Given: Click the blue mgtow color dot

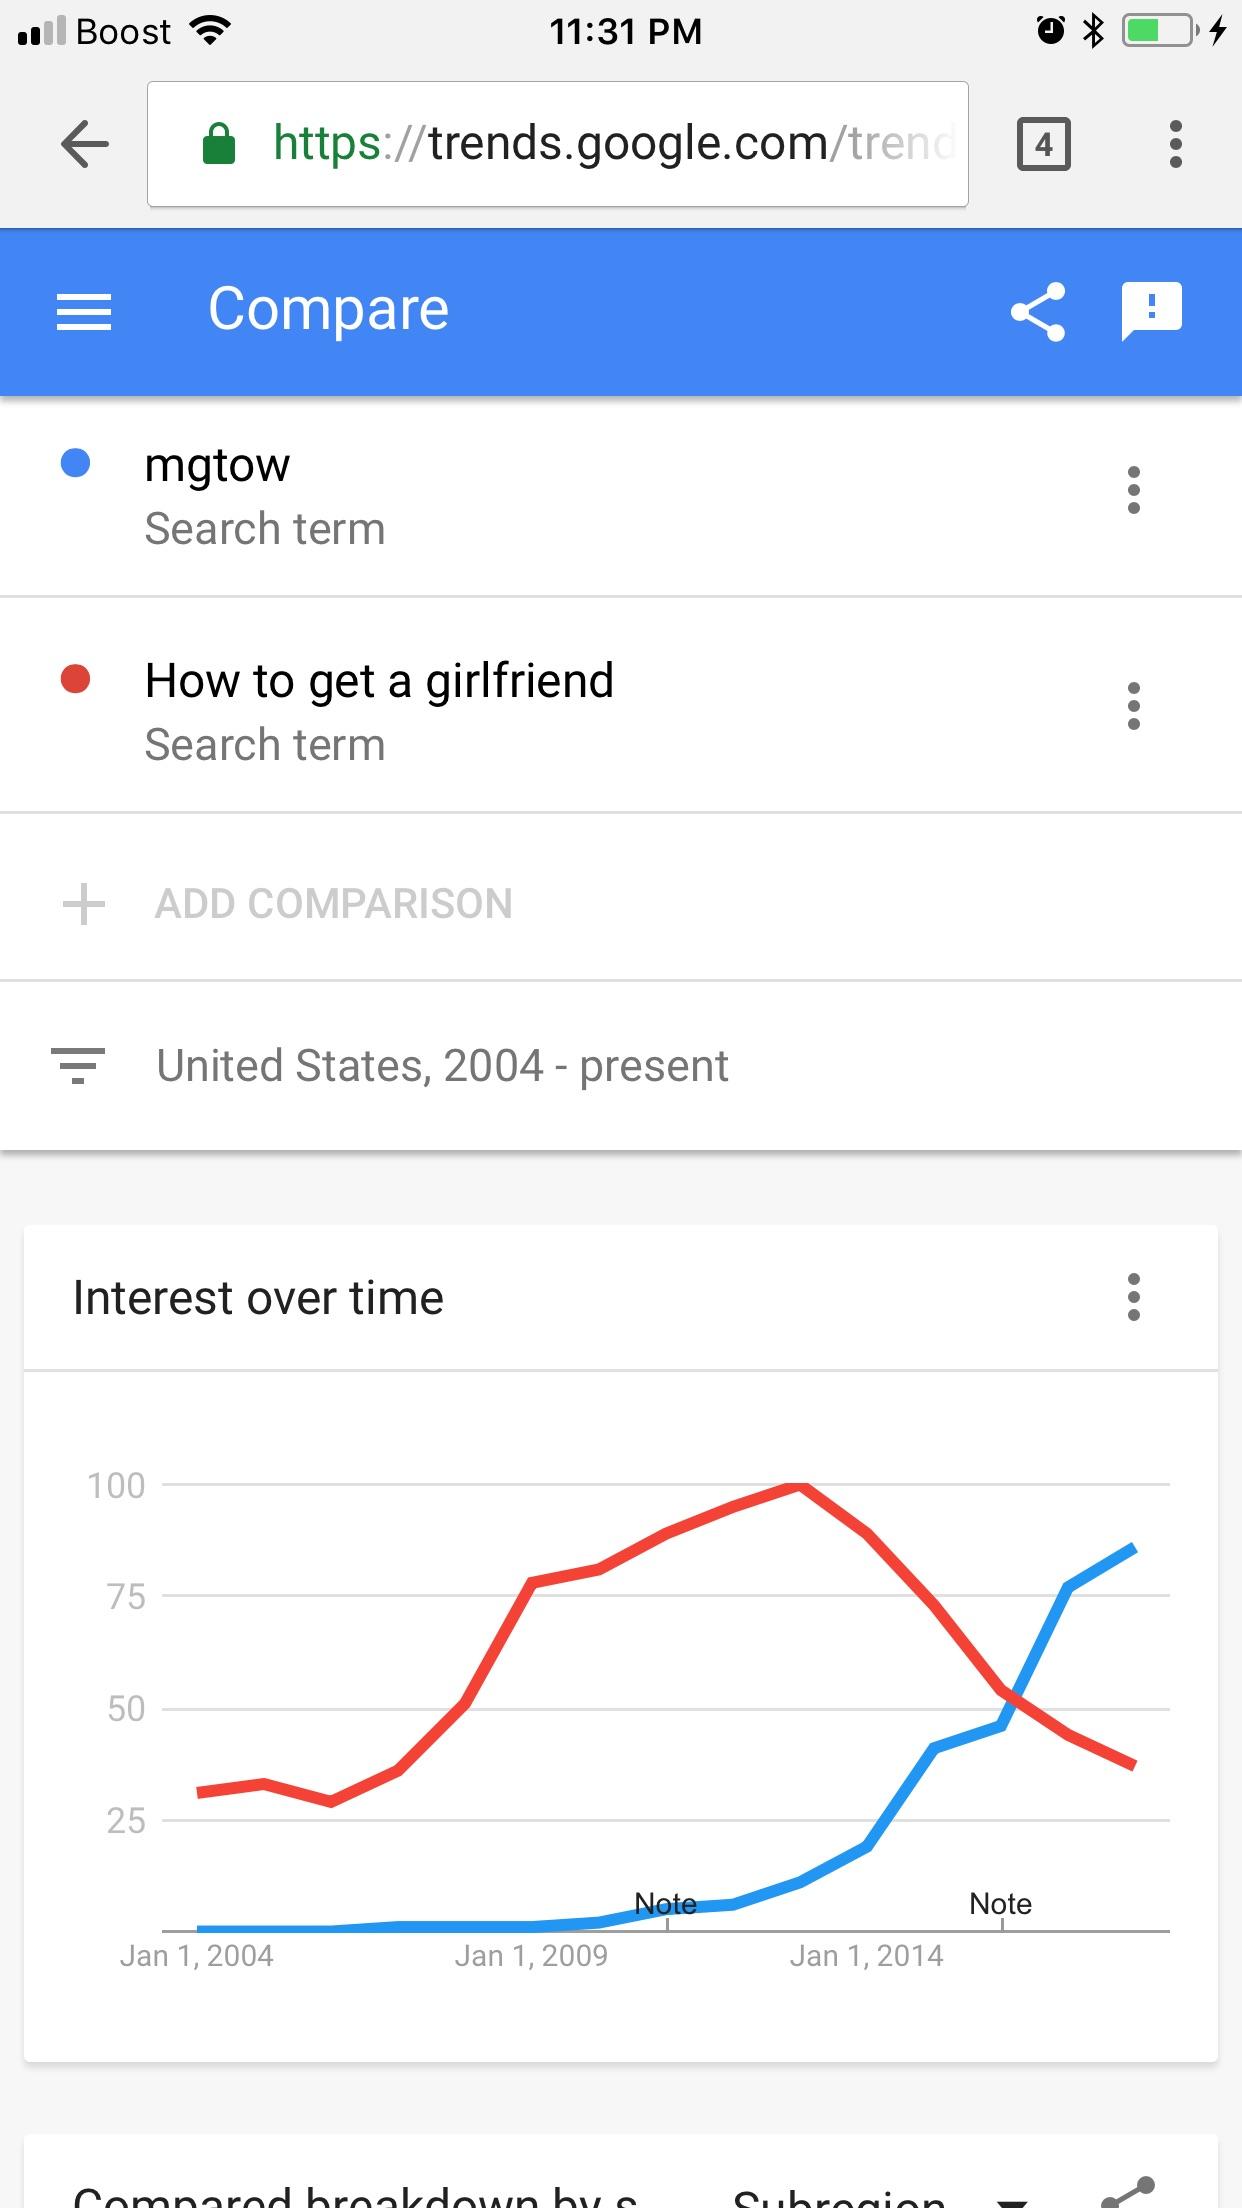Looking at the screenshot, I should click(x=76, y=463).
